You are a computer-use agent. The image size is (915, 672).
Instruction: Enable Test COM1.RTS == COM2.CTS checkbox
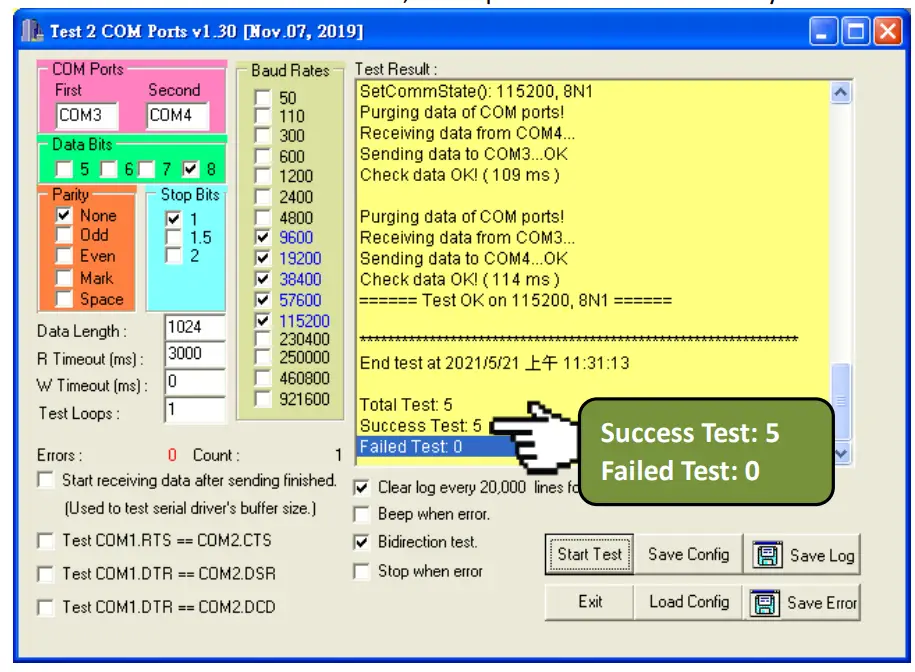tap(46, 541)
